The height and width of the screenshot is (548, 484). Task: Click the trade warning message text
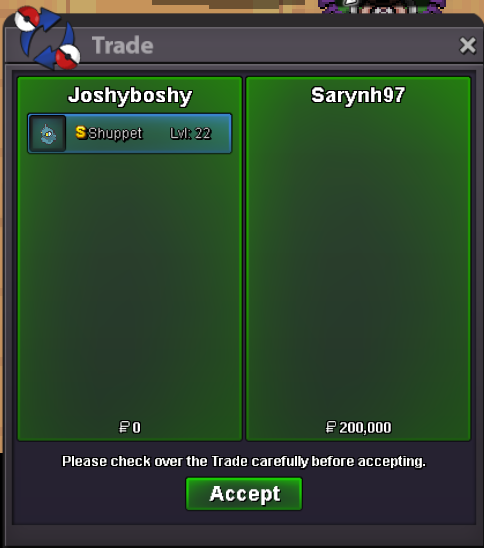(244, 461)
